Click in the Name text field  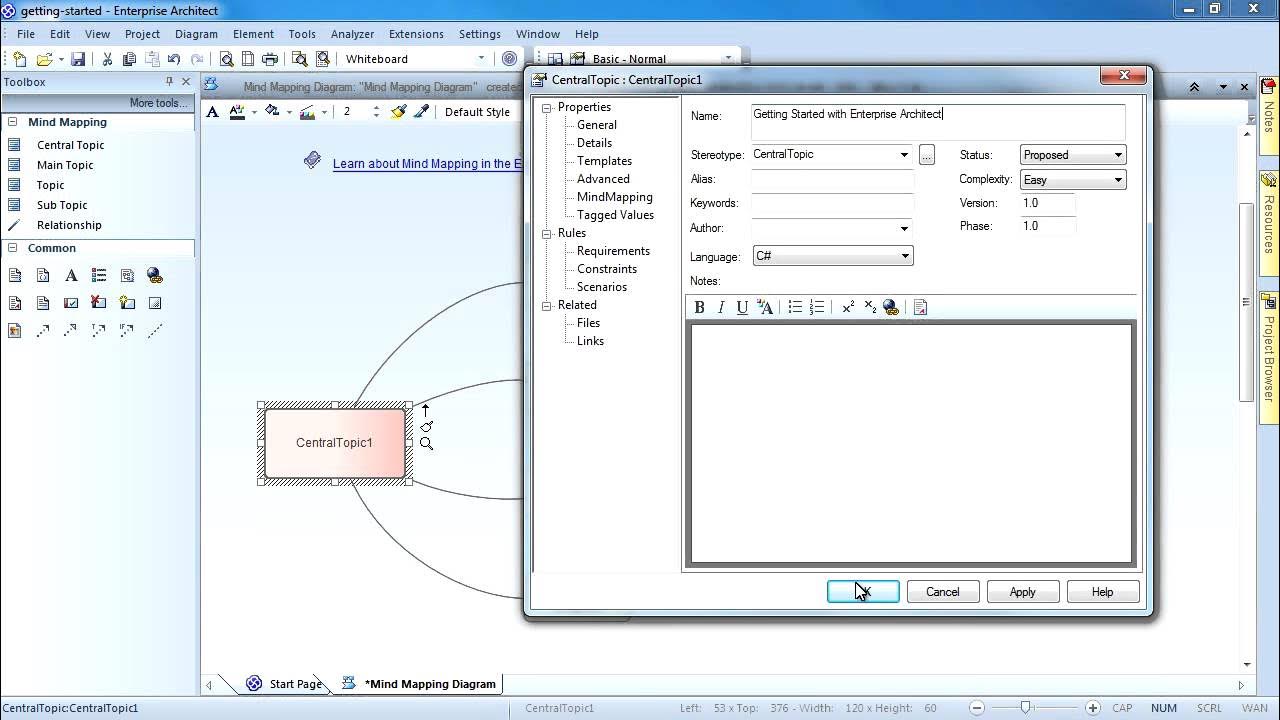tap(938, 121)
